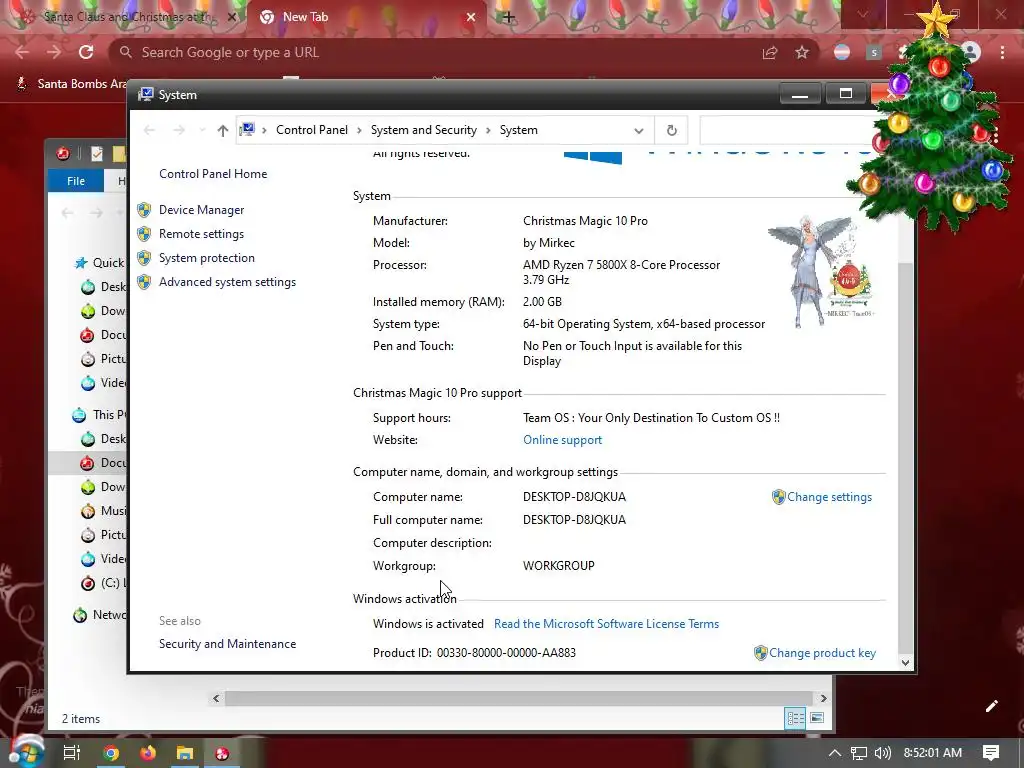The width and height of the screenshot is (1024, 768).
Task: Select This PC in File Explorer tree
Action: point(99,415)
